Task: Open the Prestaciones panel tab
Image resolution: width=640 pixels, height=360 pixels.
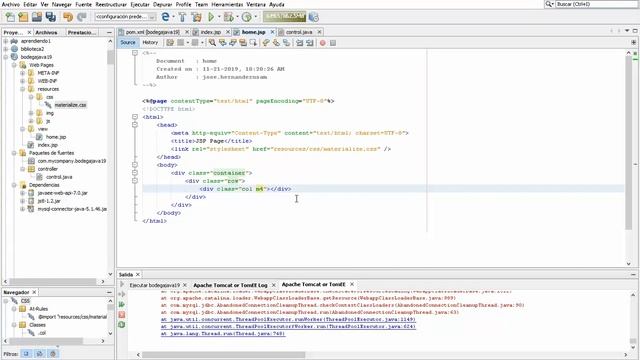Action: coord(82,32)
